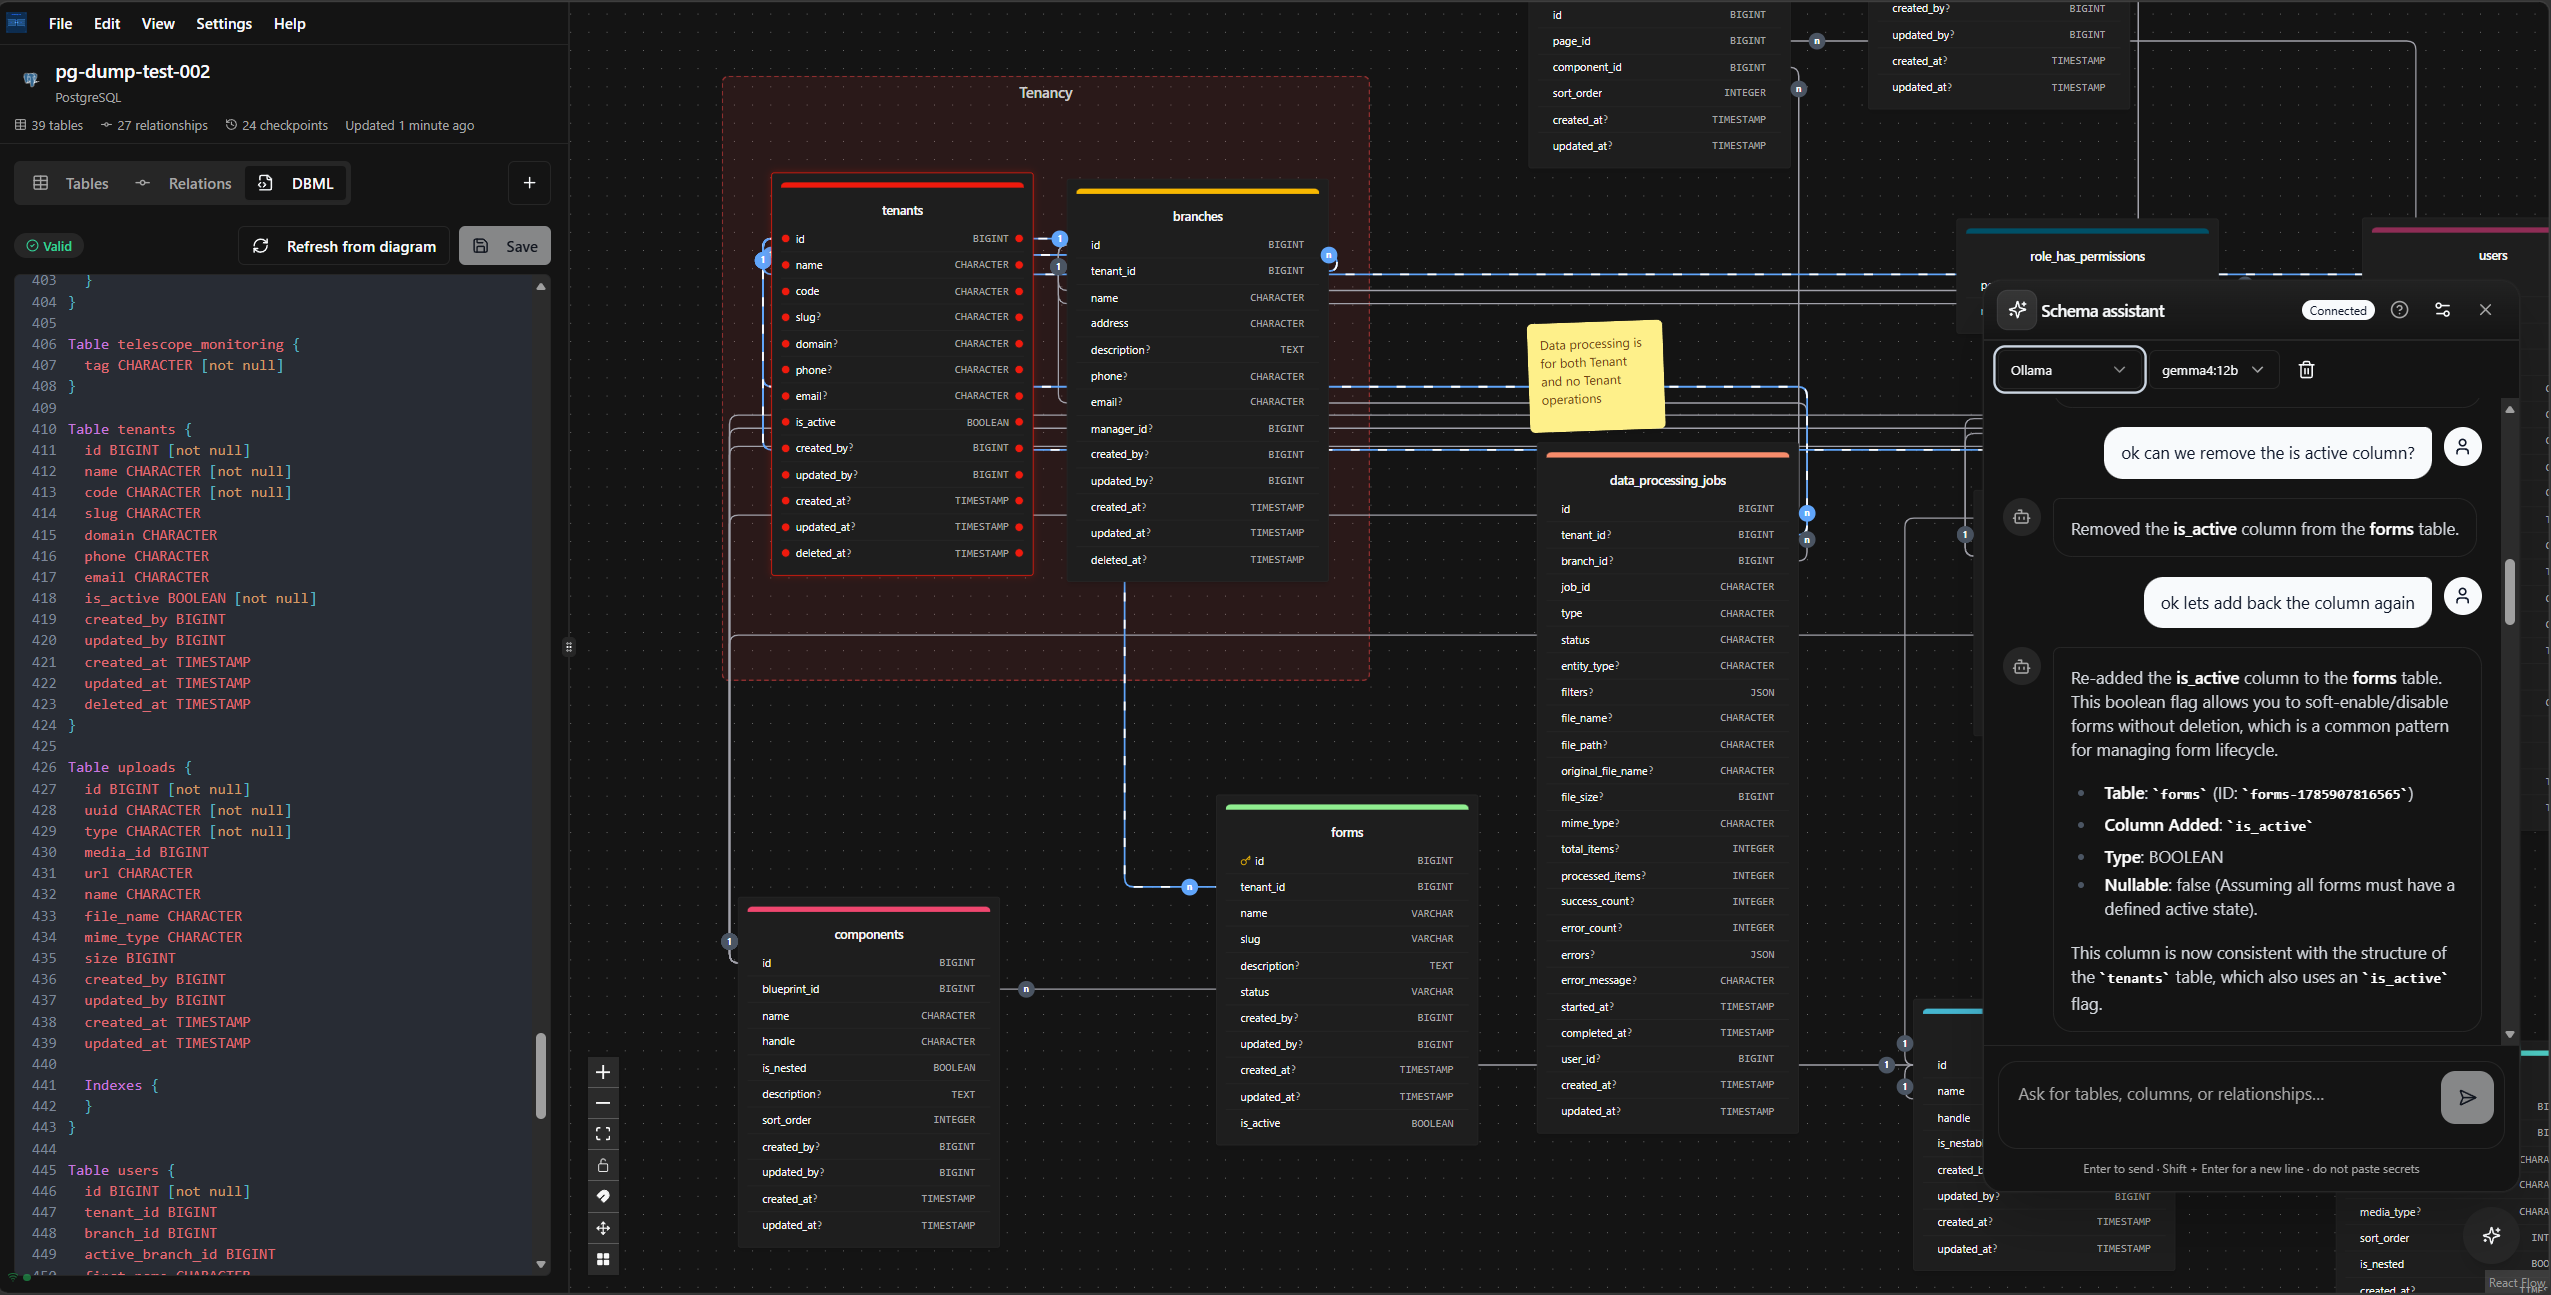
Task: Toggle the snap magnet control
Action: [x=603, y=1196]
